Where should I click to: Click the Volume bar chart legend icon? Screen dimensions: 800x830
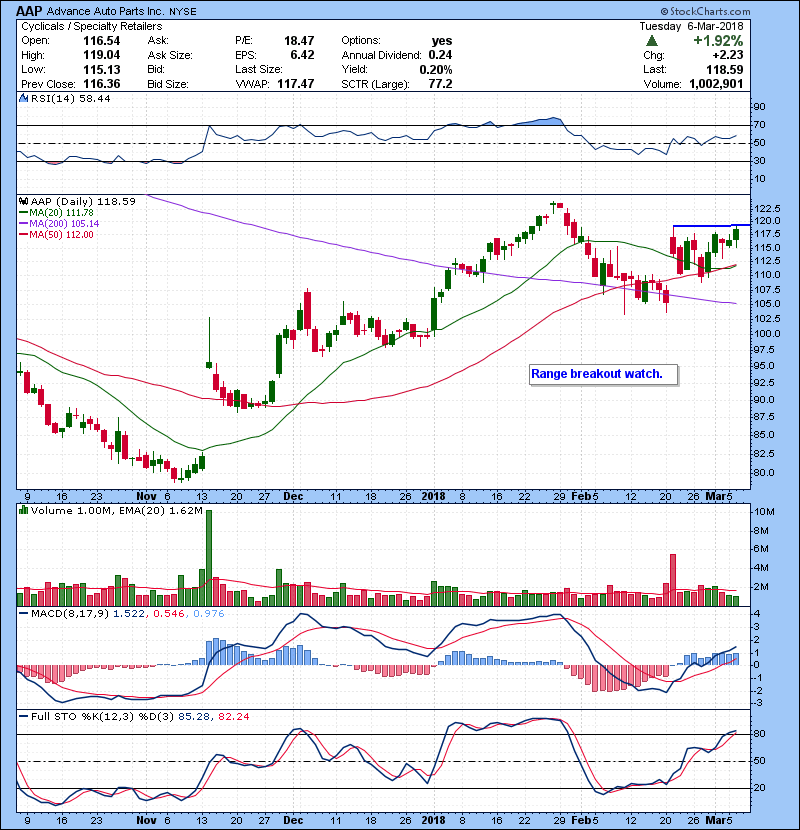23,510
